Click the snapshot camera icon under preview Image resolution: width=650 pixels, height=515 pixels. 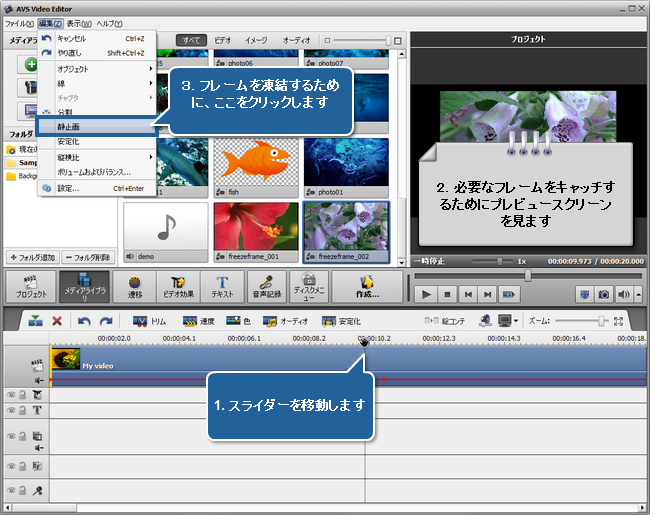pos(603,294)
